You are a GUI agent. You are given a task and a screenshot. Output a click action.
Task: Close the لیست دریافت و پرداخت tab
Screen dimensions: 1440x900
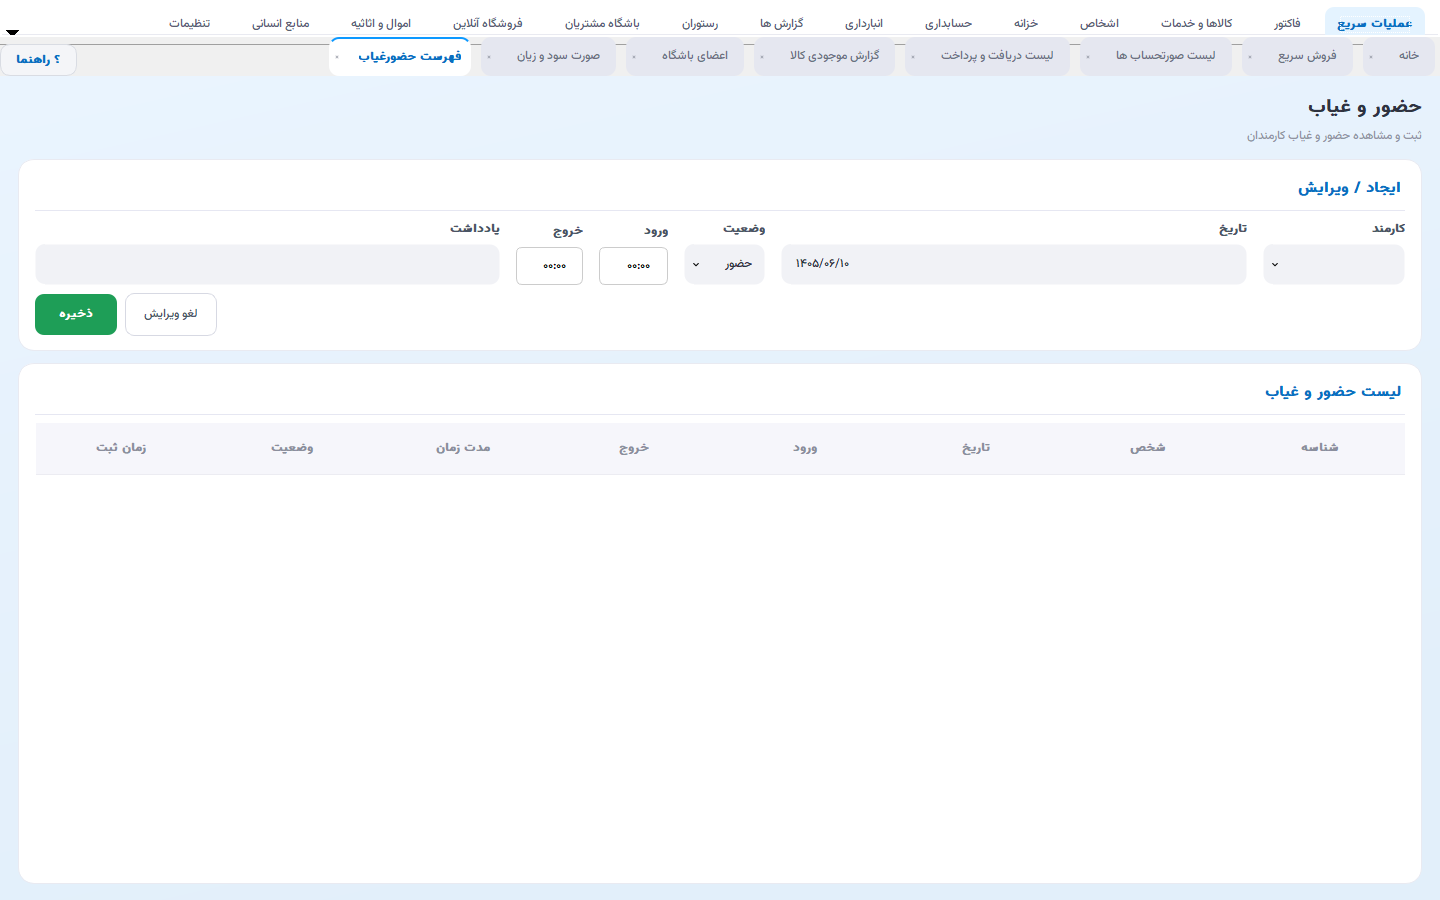[x=913, y=57]
